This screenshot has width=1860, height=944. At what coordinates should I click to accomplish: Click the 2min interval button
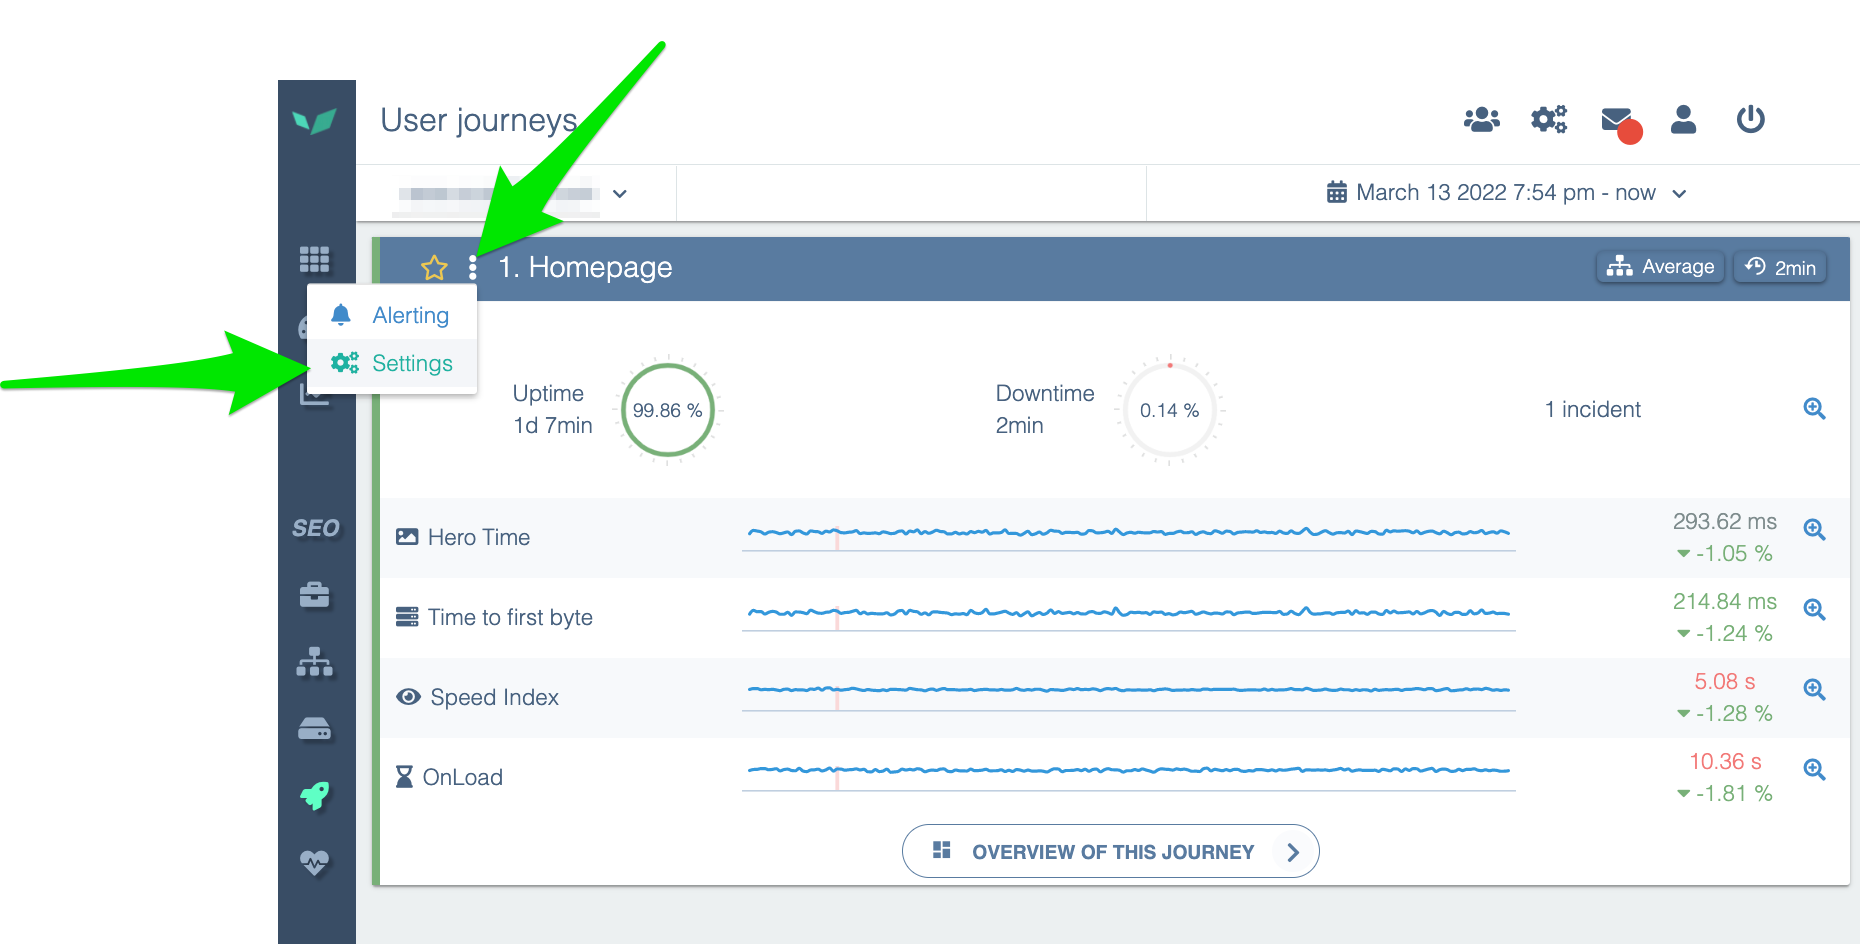1780,268
